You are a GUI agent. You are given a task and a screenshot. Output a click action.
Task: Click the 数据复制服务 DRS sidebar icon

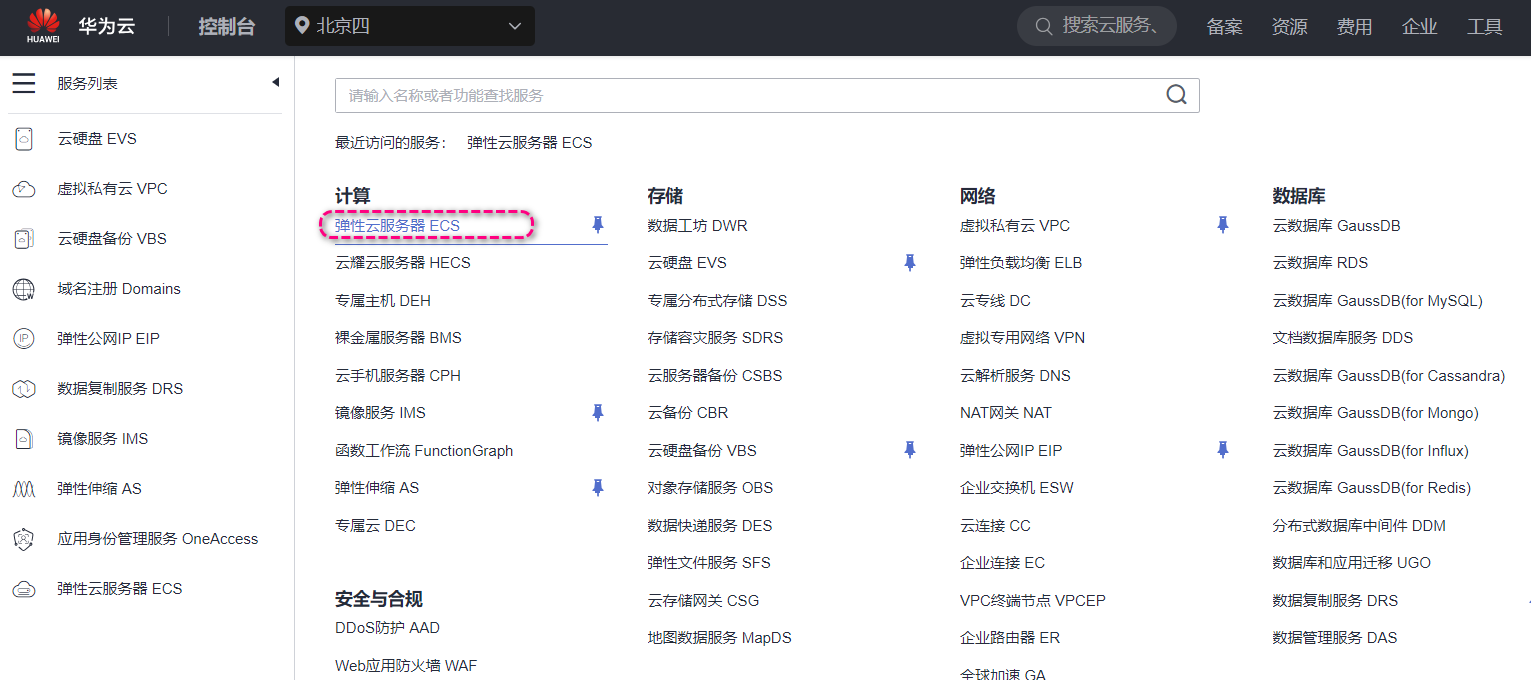pyautogui.click(x=24, y=389)
